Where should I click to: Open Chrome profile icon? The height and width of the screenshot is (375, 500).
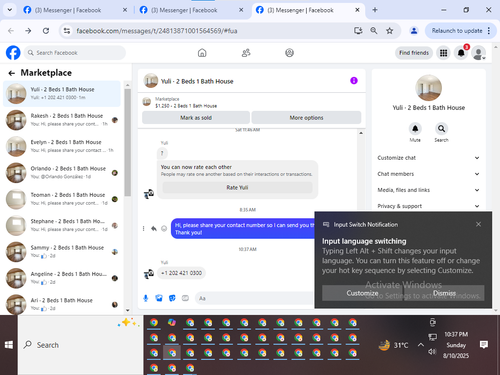click(414, 31)
